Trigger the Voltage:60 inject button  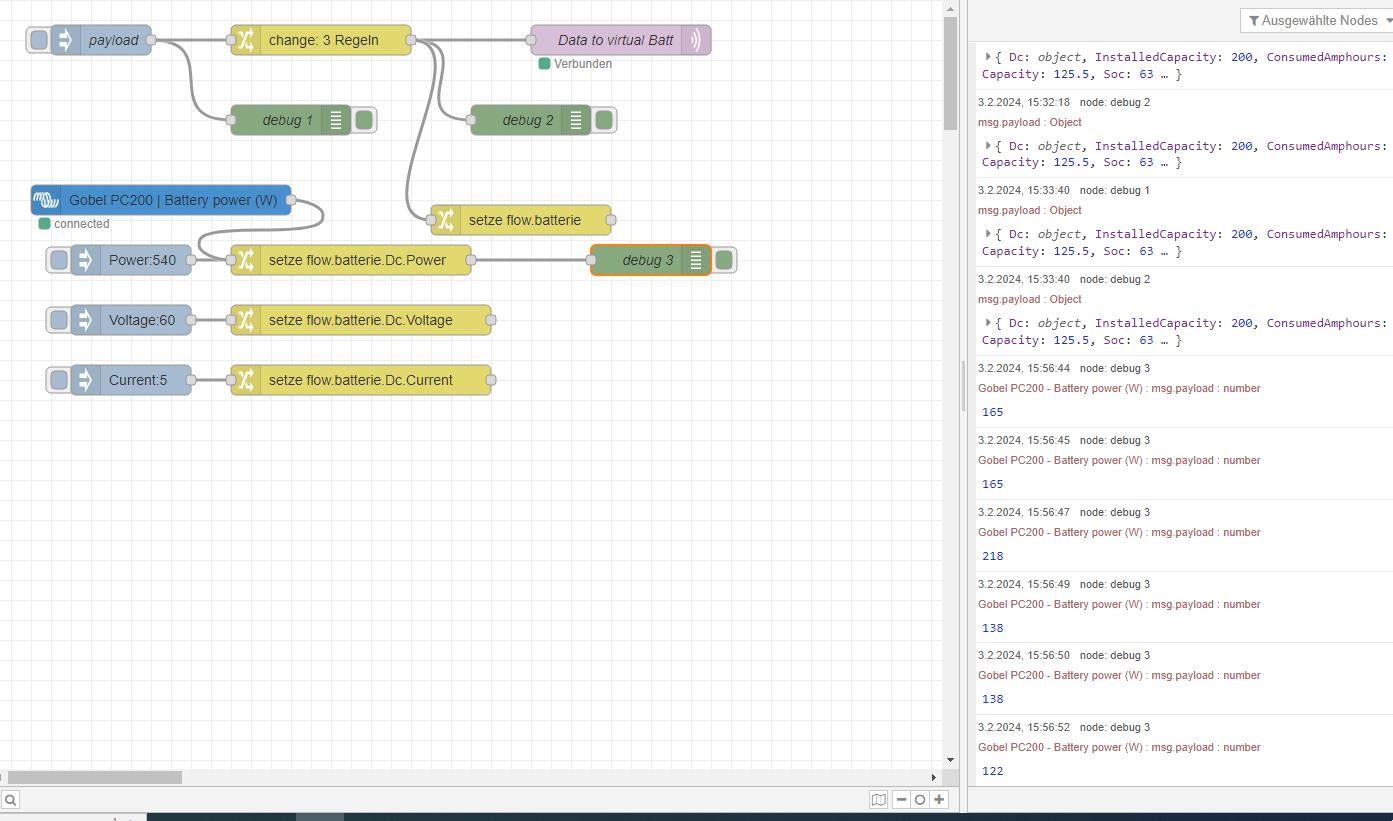(x=59, y=320)
